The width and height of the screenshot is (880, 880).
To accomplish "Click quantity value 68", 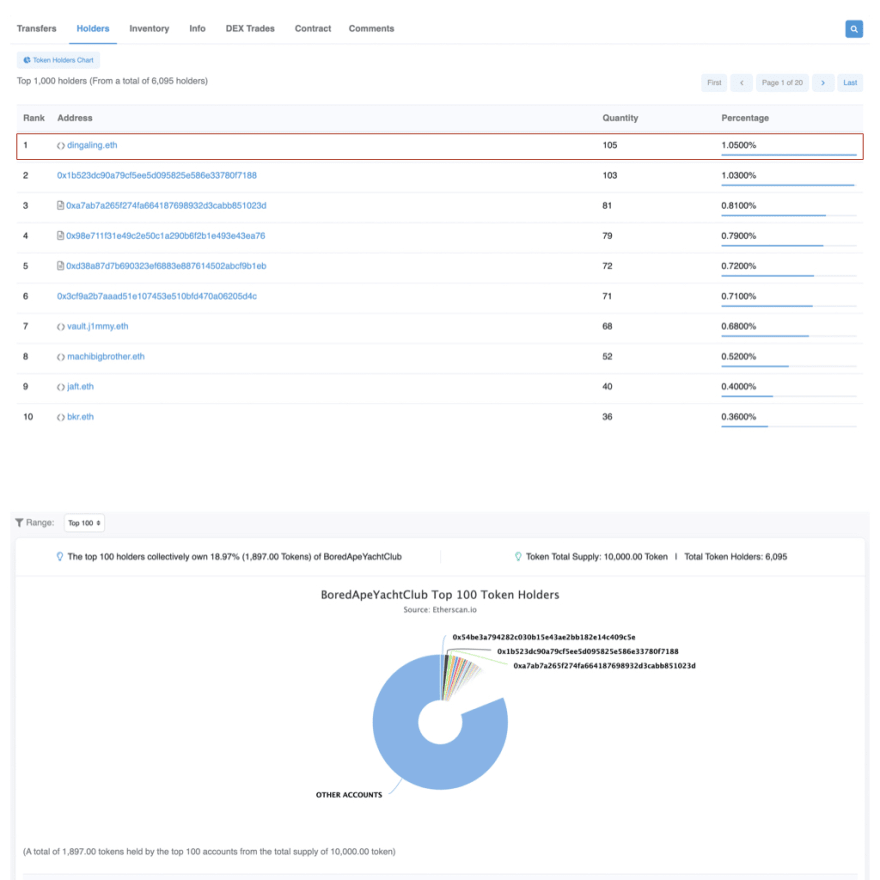I will coord(607,327).
